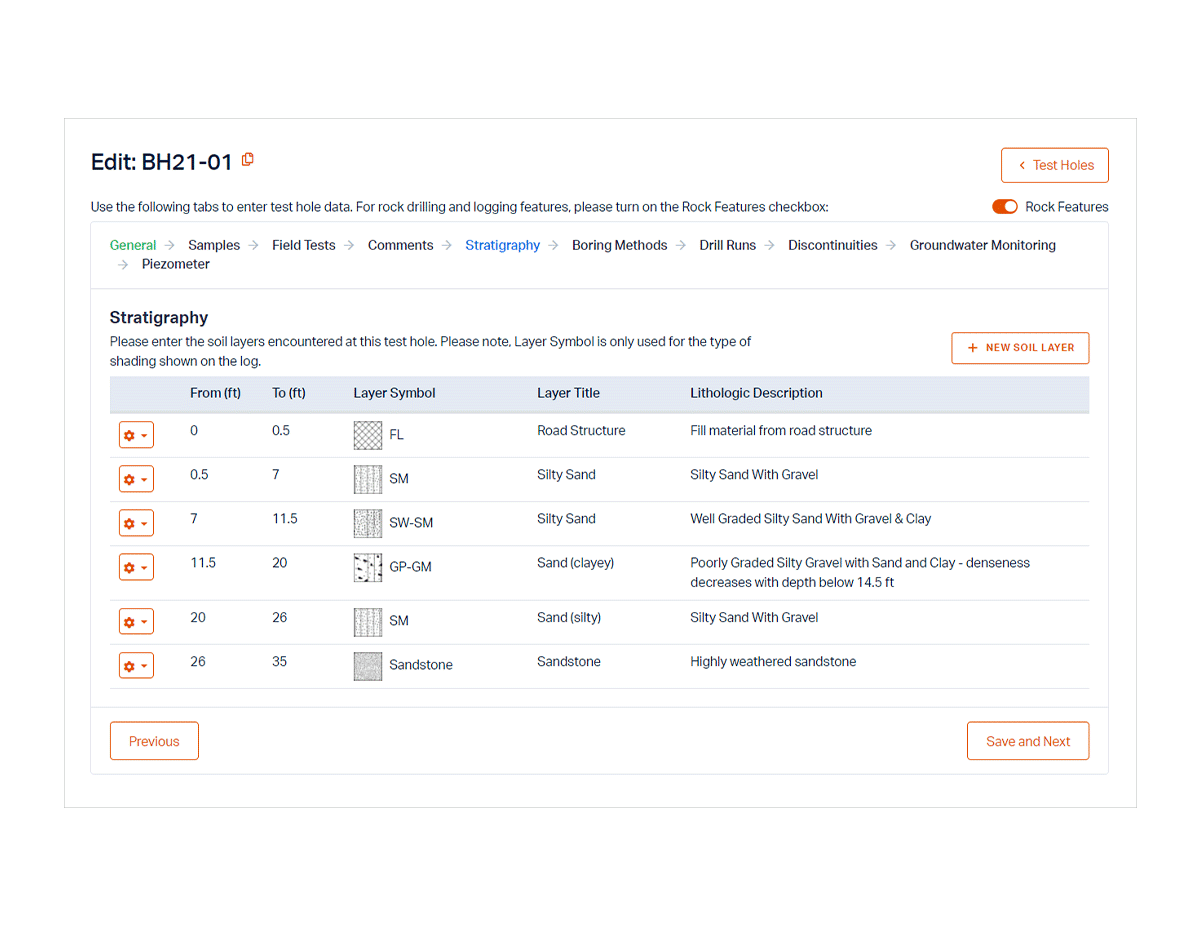Return to Test Holes list
Viewport: 1200px width, 938px height.
point(1054,165)
